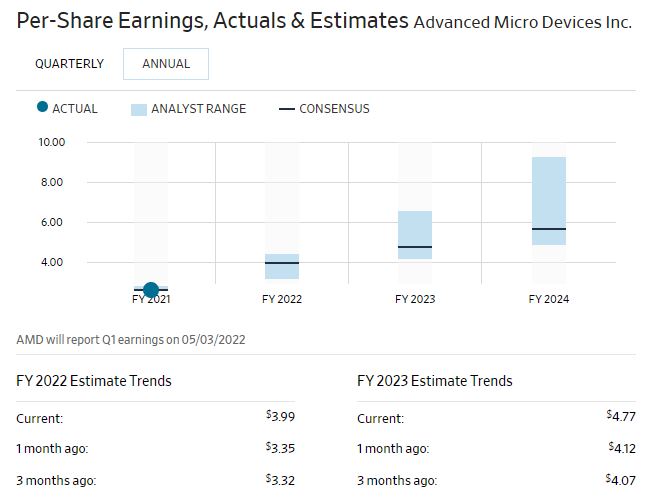Click the ACTUAL legend label
Viewport: 647px width, 501px height.
tap(75, 109)
